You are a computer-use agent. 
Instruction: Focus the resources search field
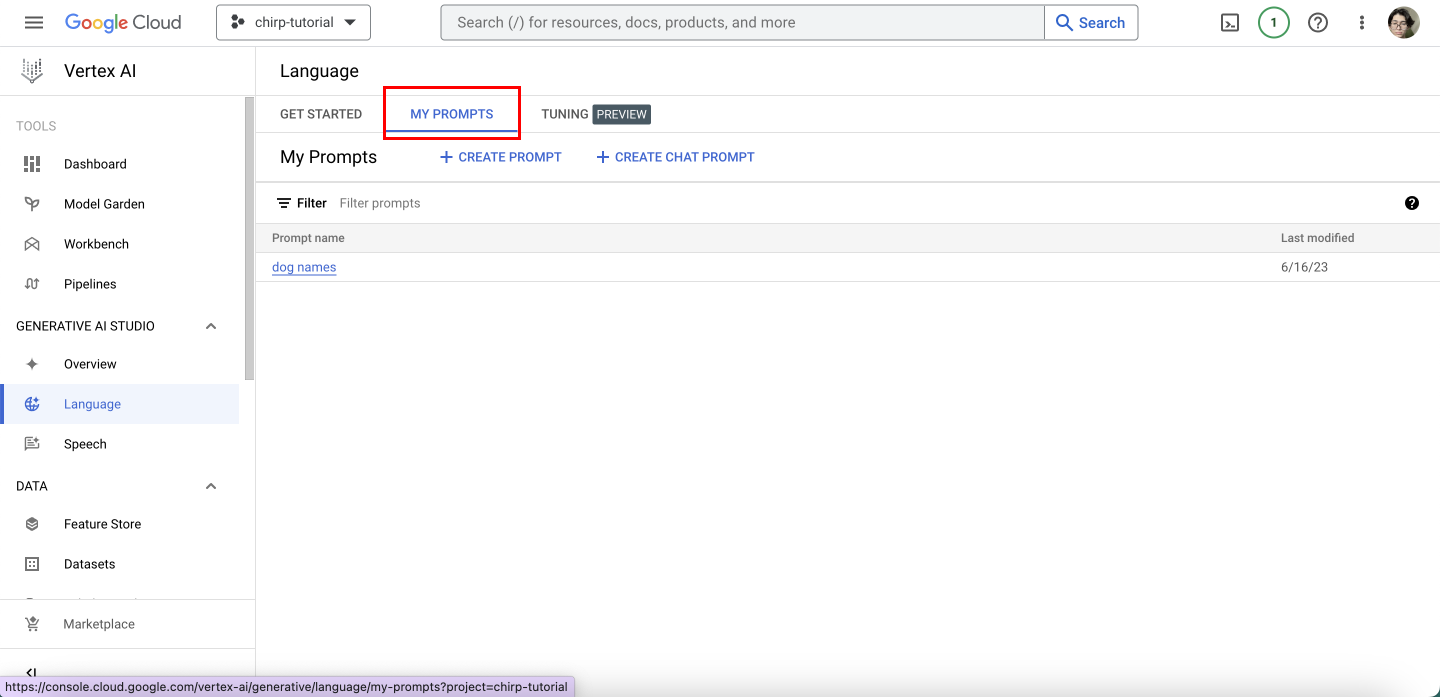[x=742, y=22]
